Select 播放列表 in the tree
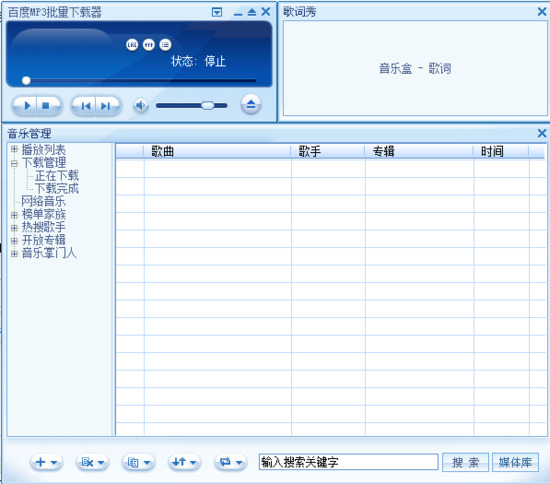 [43, 150]
